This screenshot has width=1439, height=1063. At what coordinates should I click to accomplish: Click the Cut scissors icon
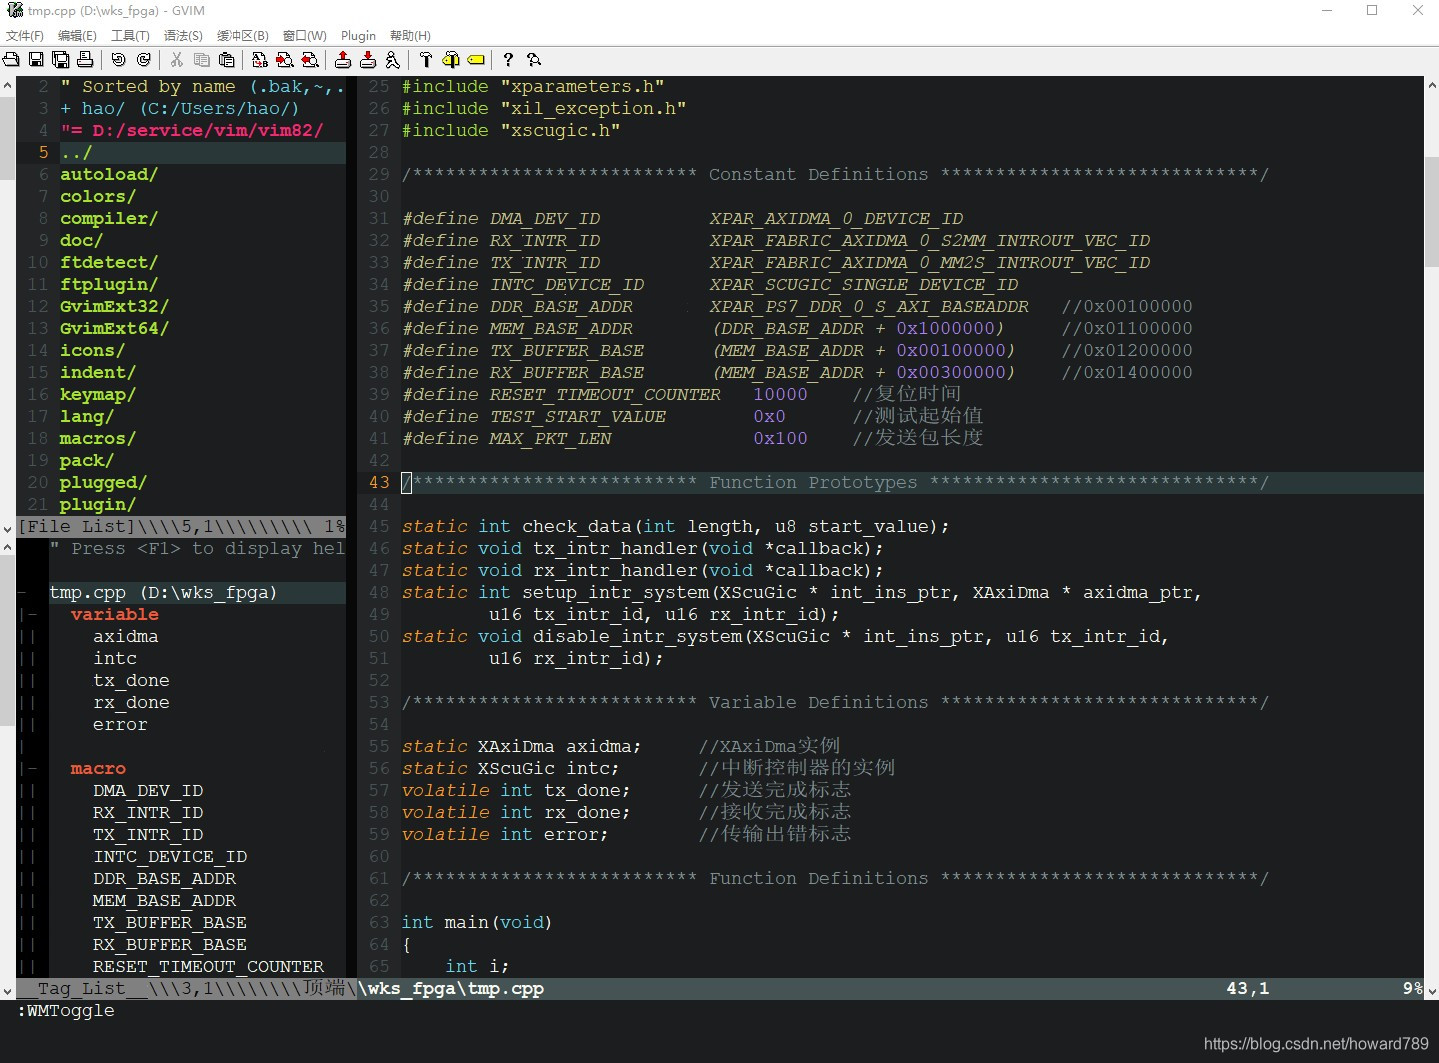coord(177,60)
